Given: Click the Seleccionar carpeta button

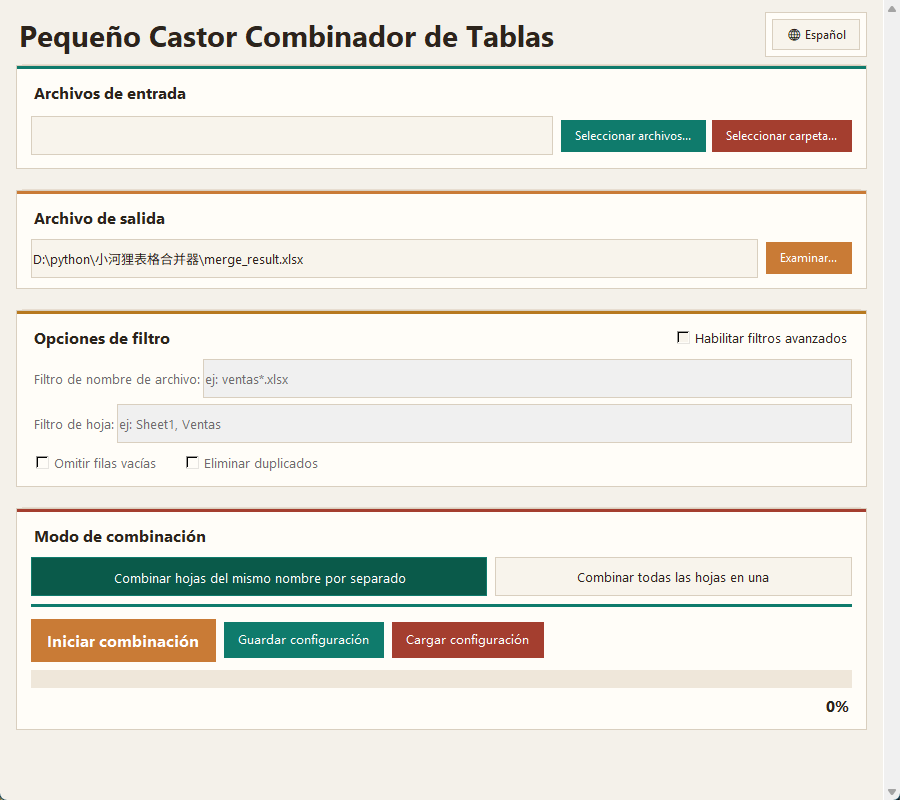Looking at the screenshot, I should [781, 136].
